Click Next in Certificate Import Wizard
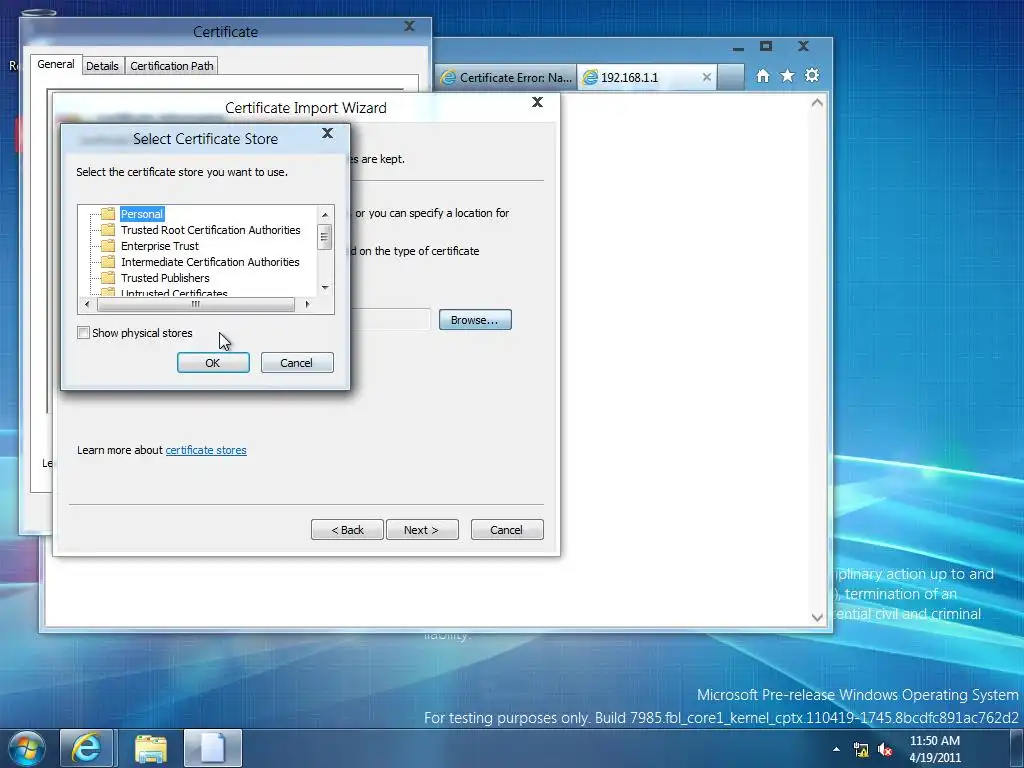Viewport: 1024px width, 768px height. 422,530
